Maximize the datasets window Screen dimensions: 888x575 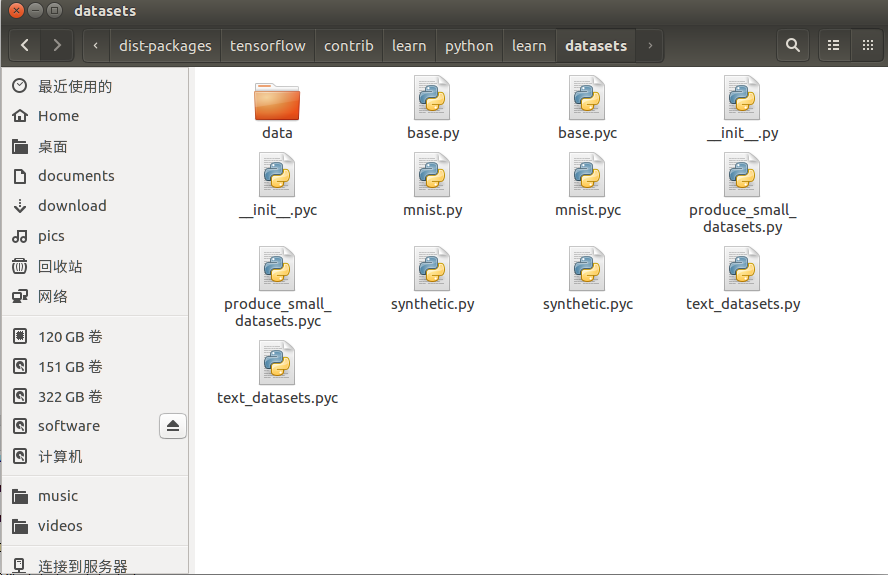coord(54,10)
